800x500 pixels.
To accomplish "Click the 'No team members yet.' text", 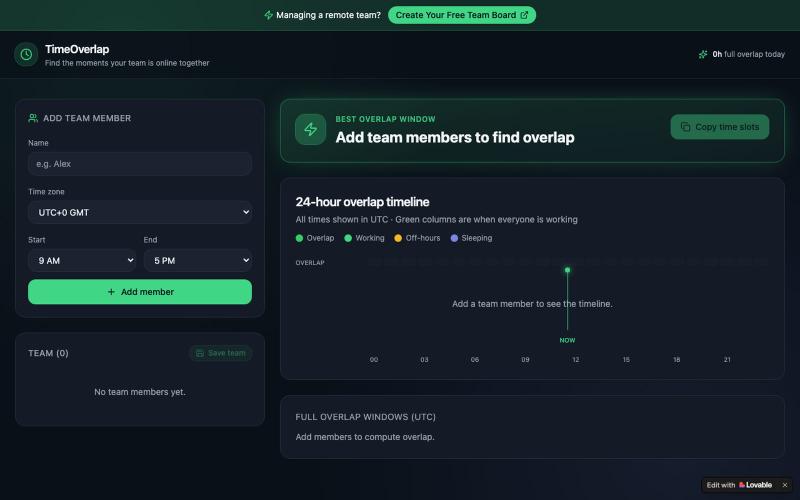I will point(140,392).
